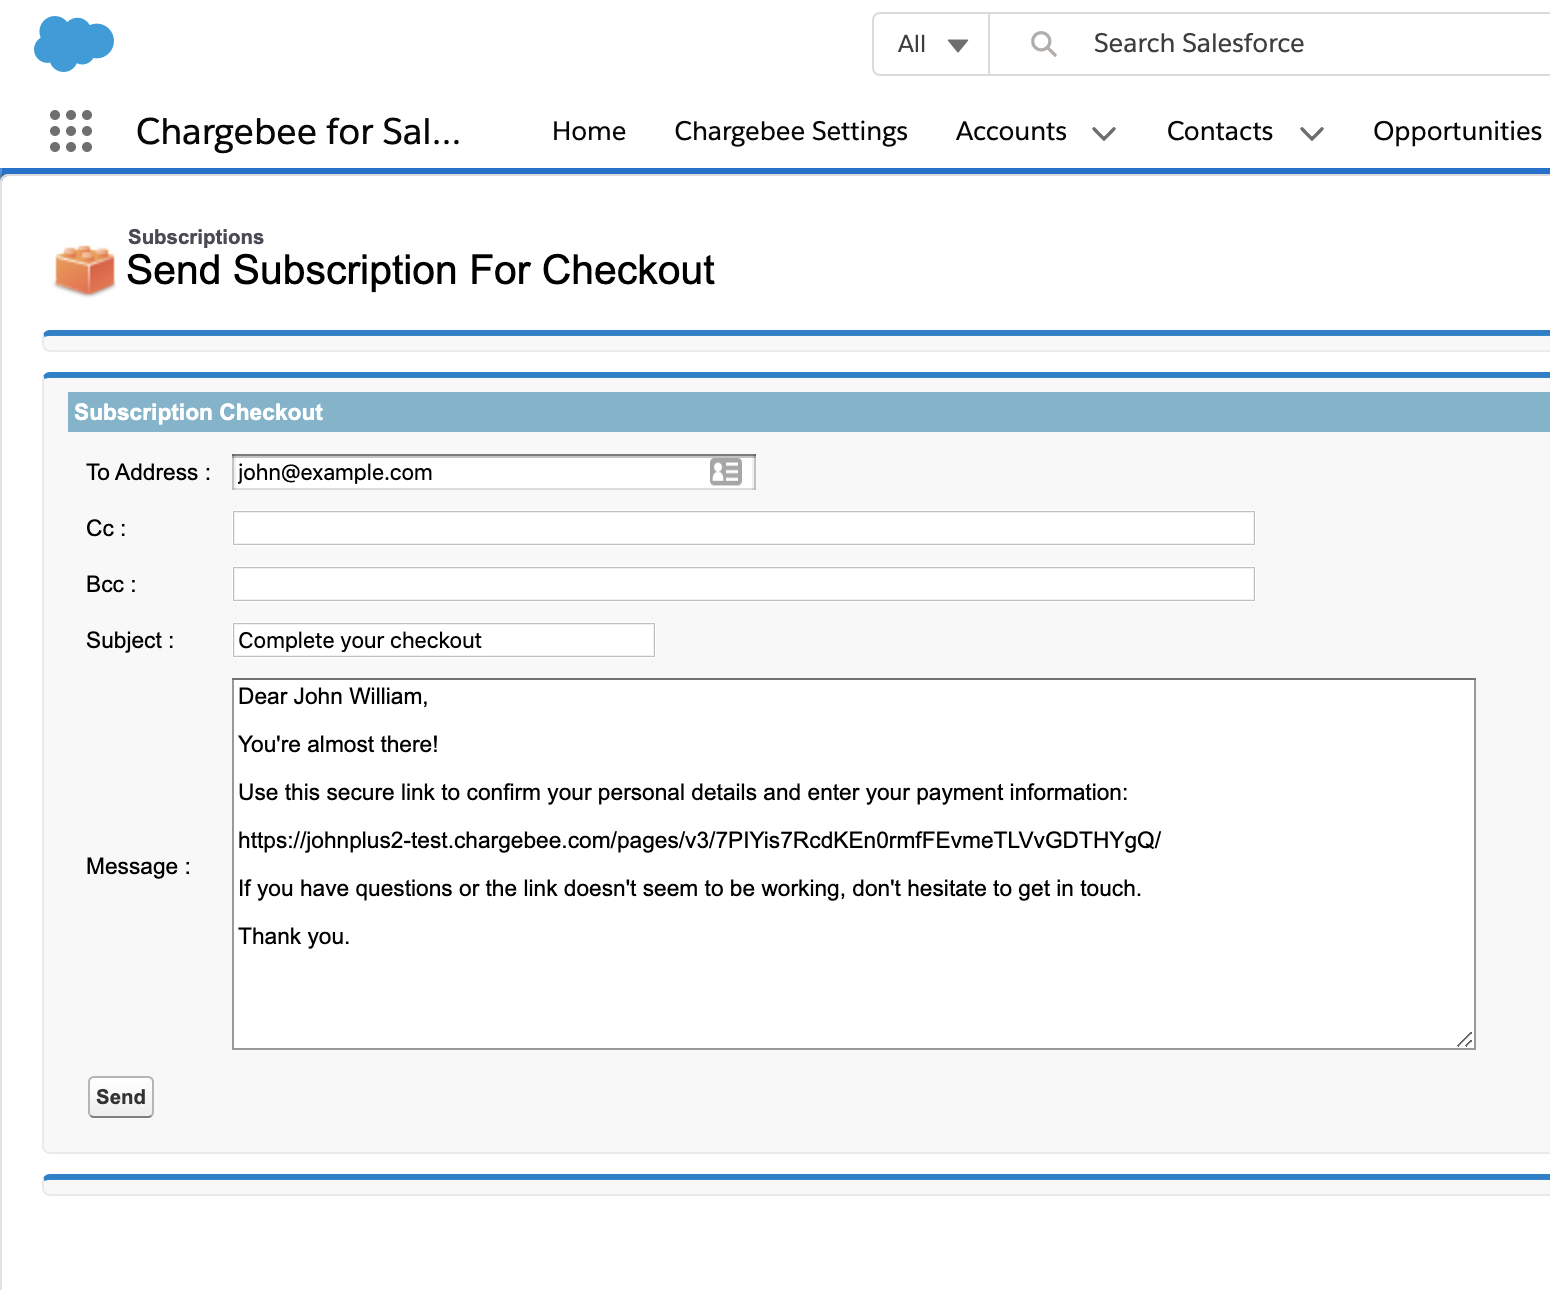
Task: Switch to the Opportunities tab
Action: pyautogui.click(x=1456, y=131)
